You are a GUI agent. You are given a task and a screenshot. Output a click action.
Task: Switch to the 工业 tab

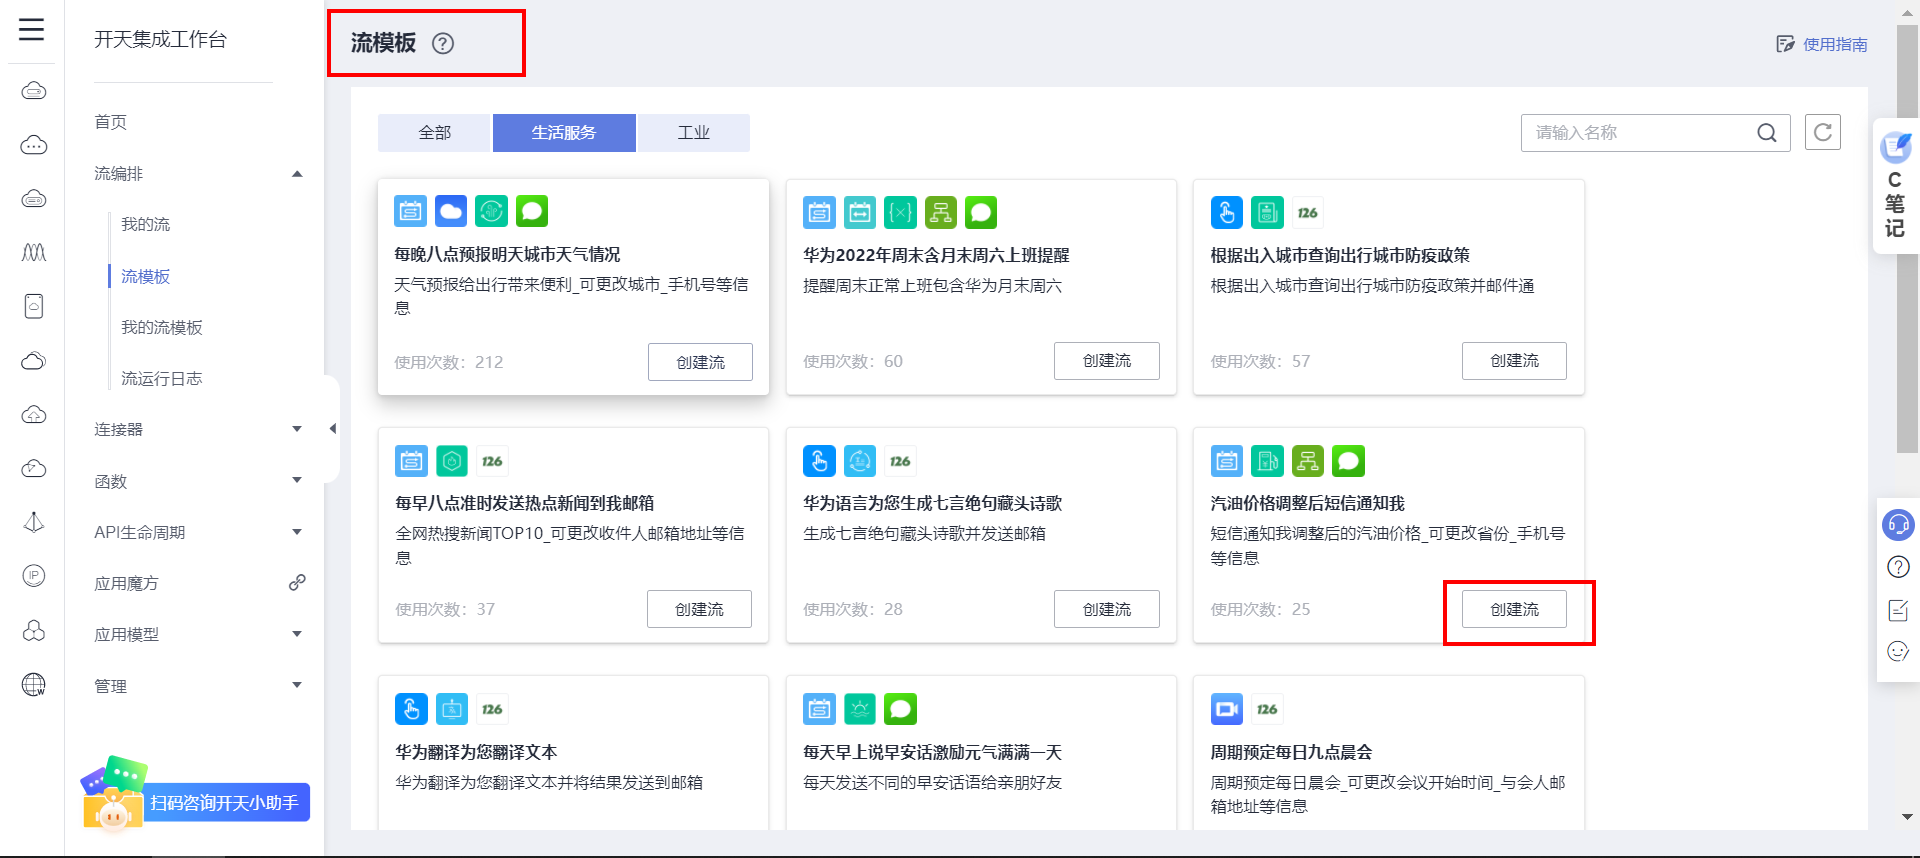click(693, 133)
